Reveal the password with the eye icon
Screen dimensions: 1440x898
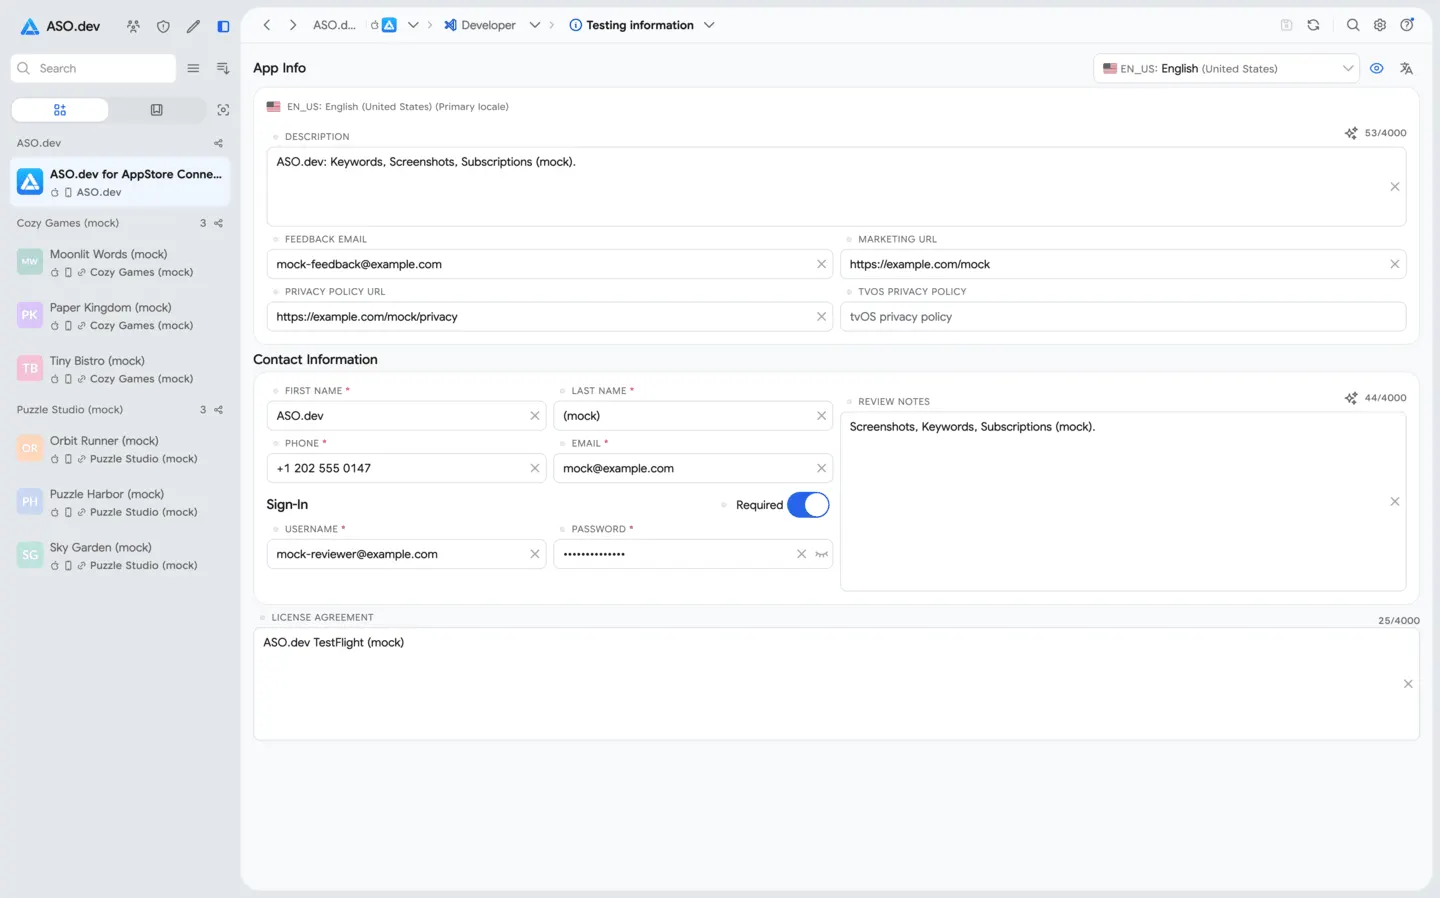822,554
